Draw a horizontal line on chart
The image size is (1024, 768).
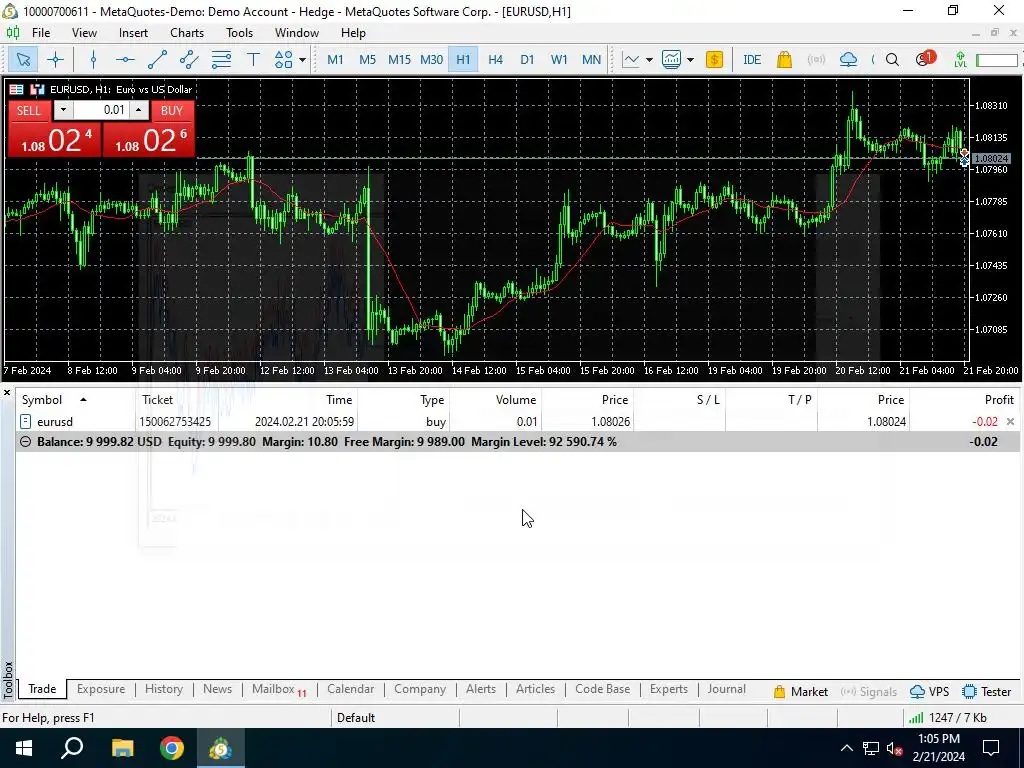(x=125, y=60)
